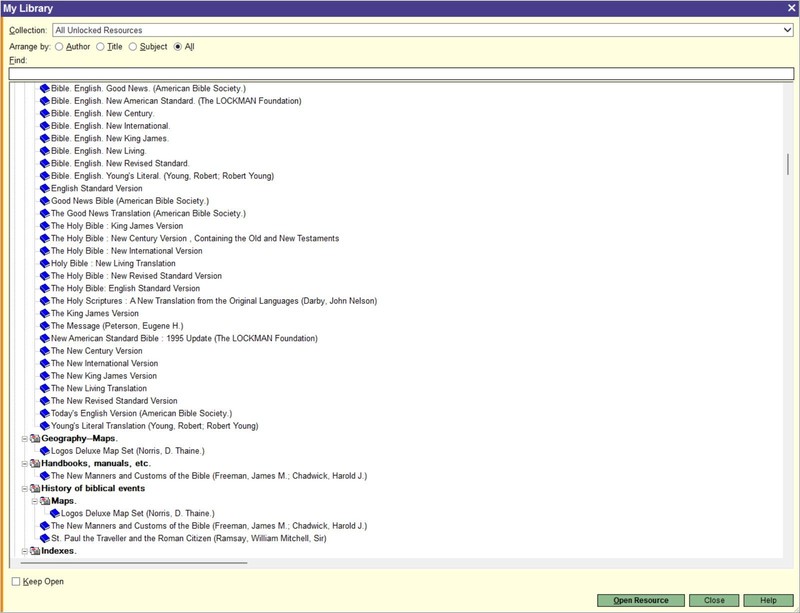Select The Holy Bible: English Standard Version
800x613 pixels.
pyautogui.click(x=126, y=288)
